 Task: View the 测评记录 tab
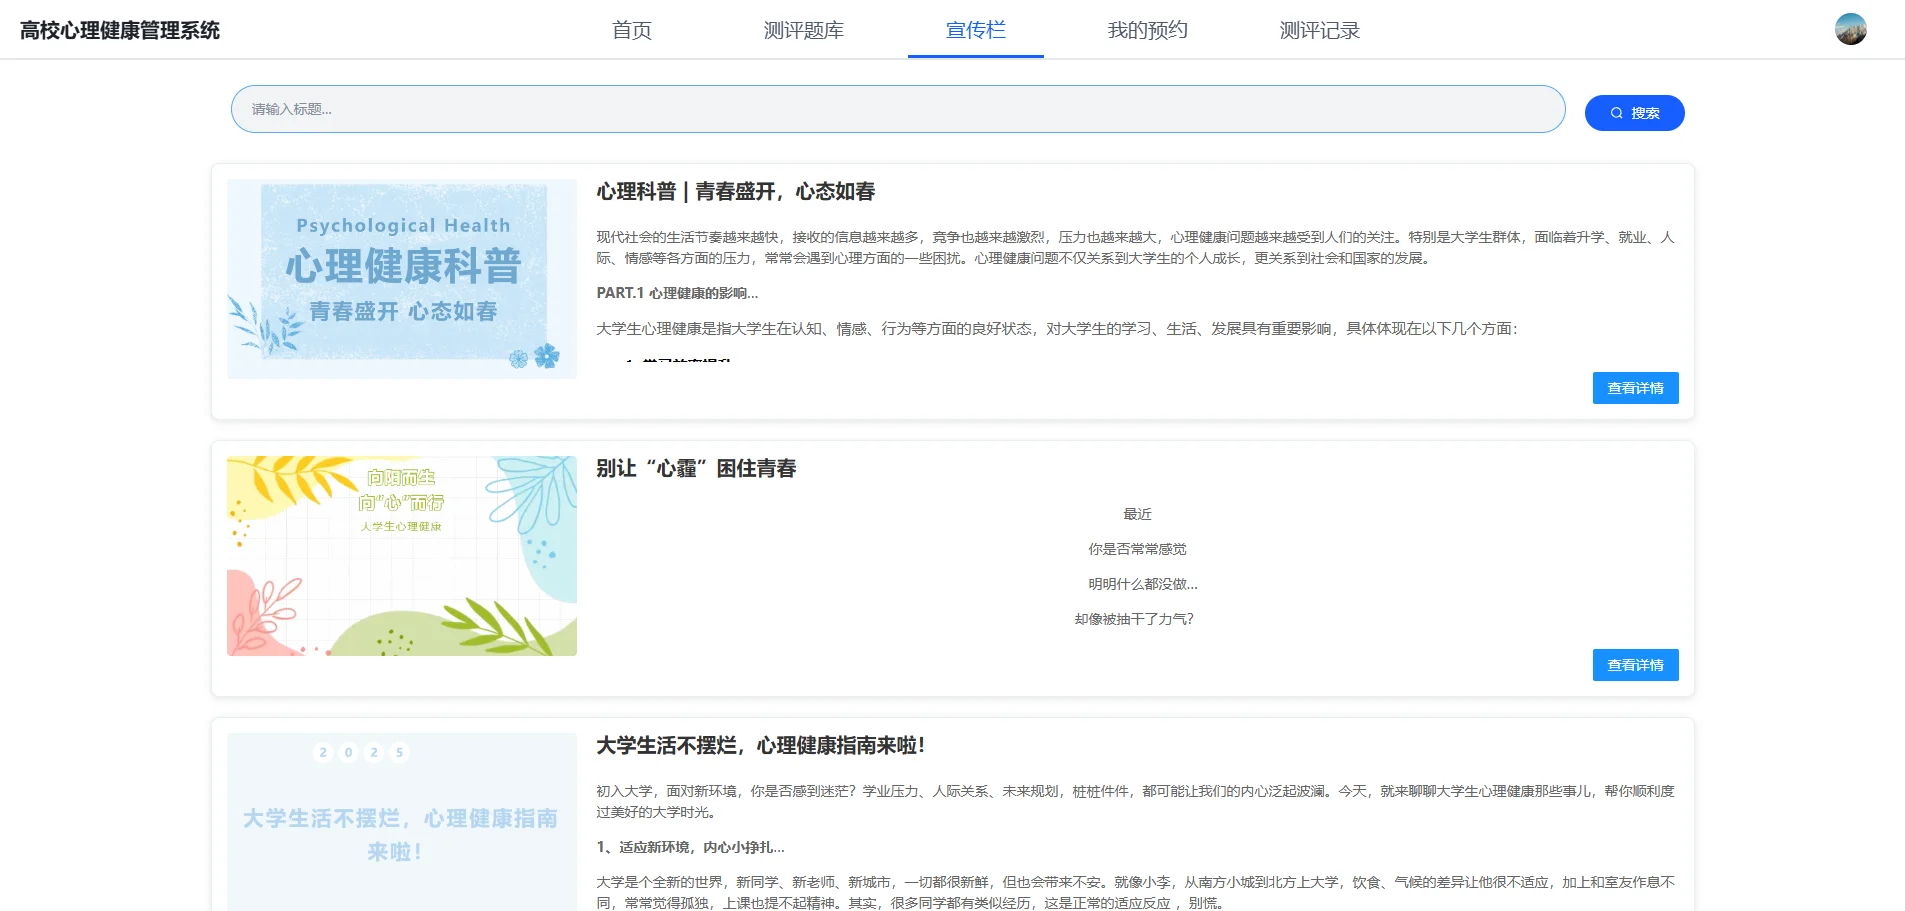[x=1319, y=30]
